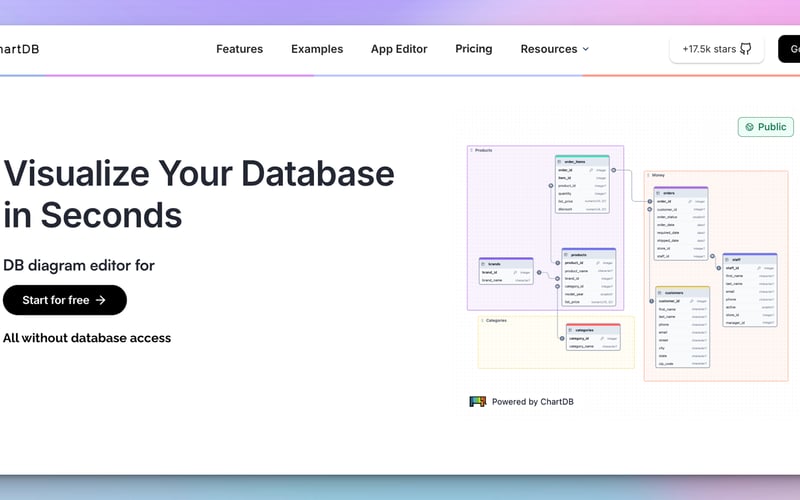Click the key icon on category_id row
800x500 pixels.
coord(603,338)
